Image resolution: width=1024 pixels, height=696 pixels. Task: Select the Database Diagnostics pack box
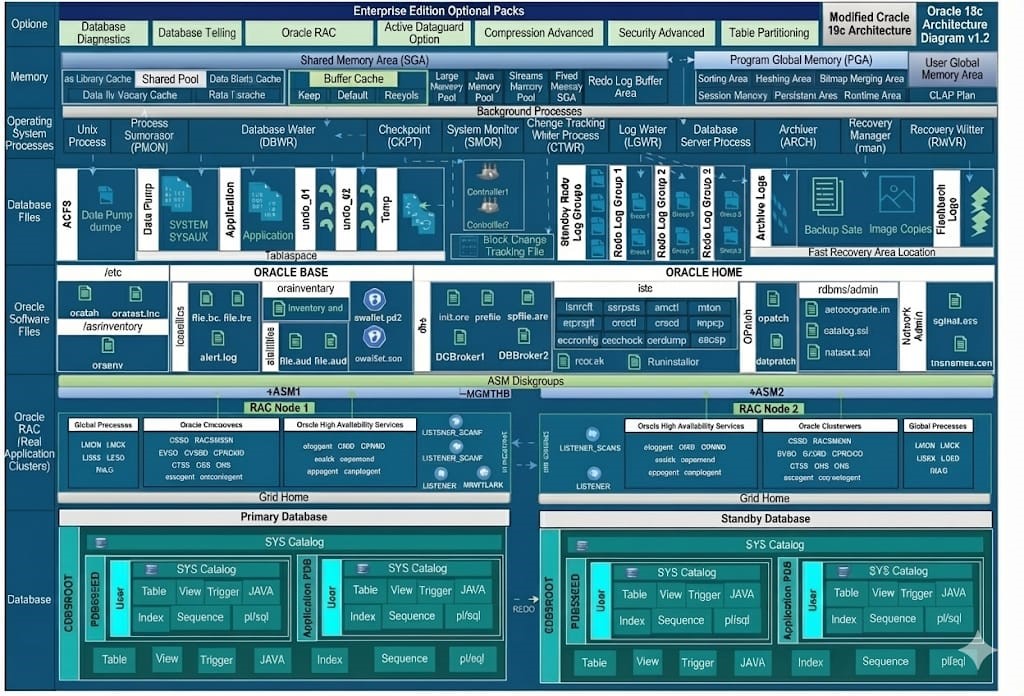(x=105, y=33)
